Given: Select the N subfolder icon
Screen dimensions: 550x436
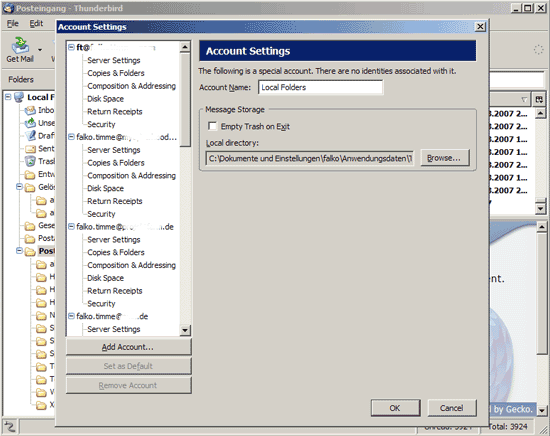Looking at the screenshot, I should click(x=41, y=316).
